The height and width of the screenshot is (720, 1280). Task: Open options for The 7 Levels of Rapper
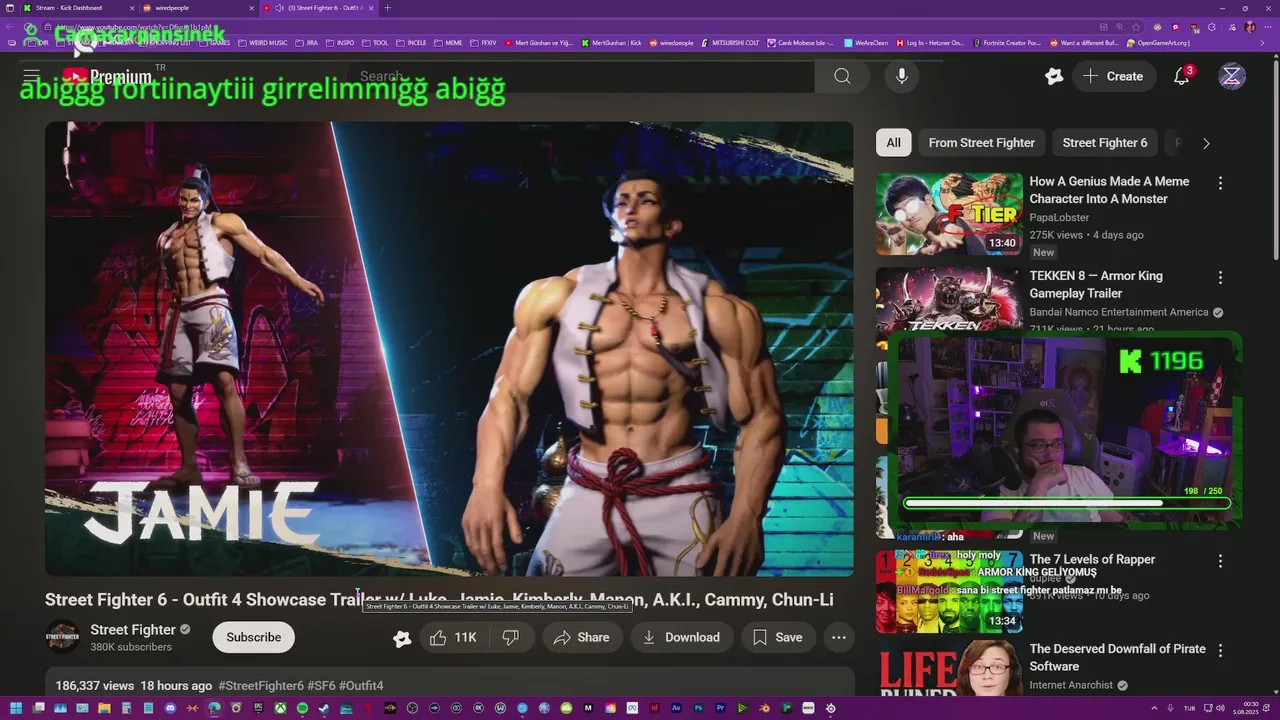1220,561
